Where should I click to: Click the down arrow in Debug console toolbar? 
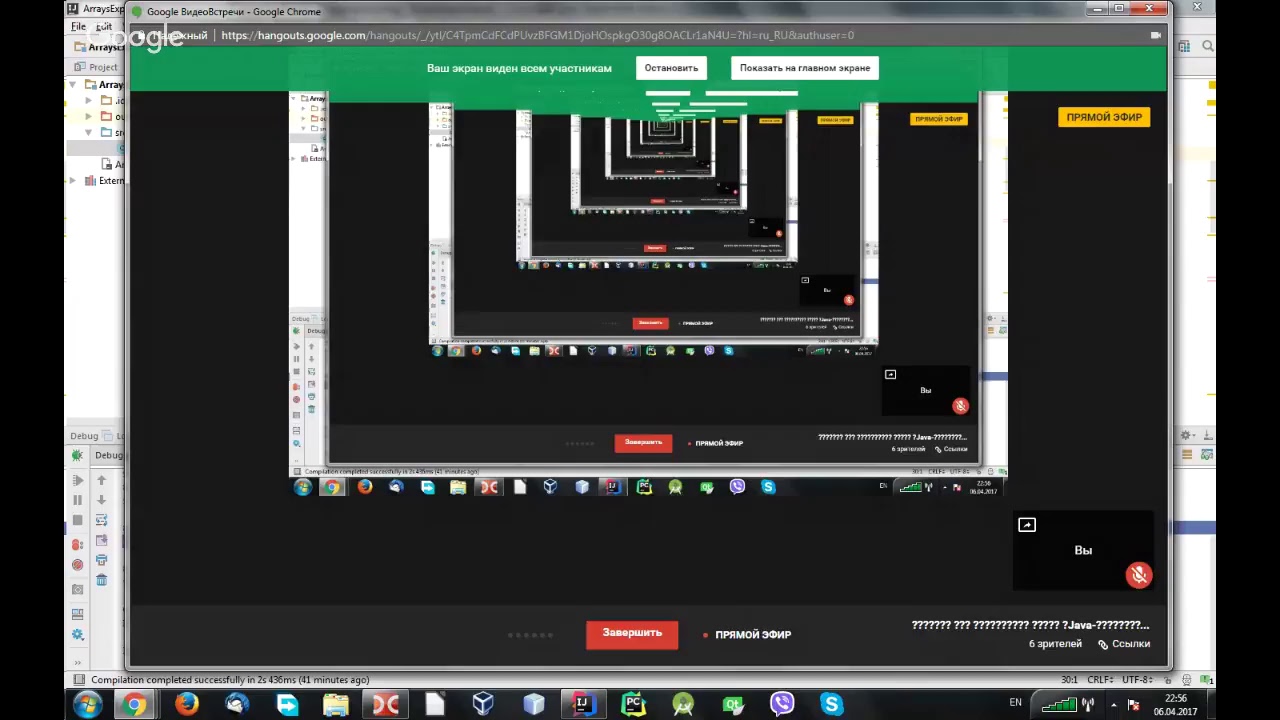[x=101, y=500]
